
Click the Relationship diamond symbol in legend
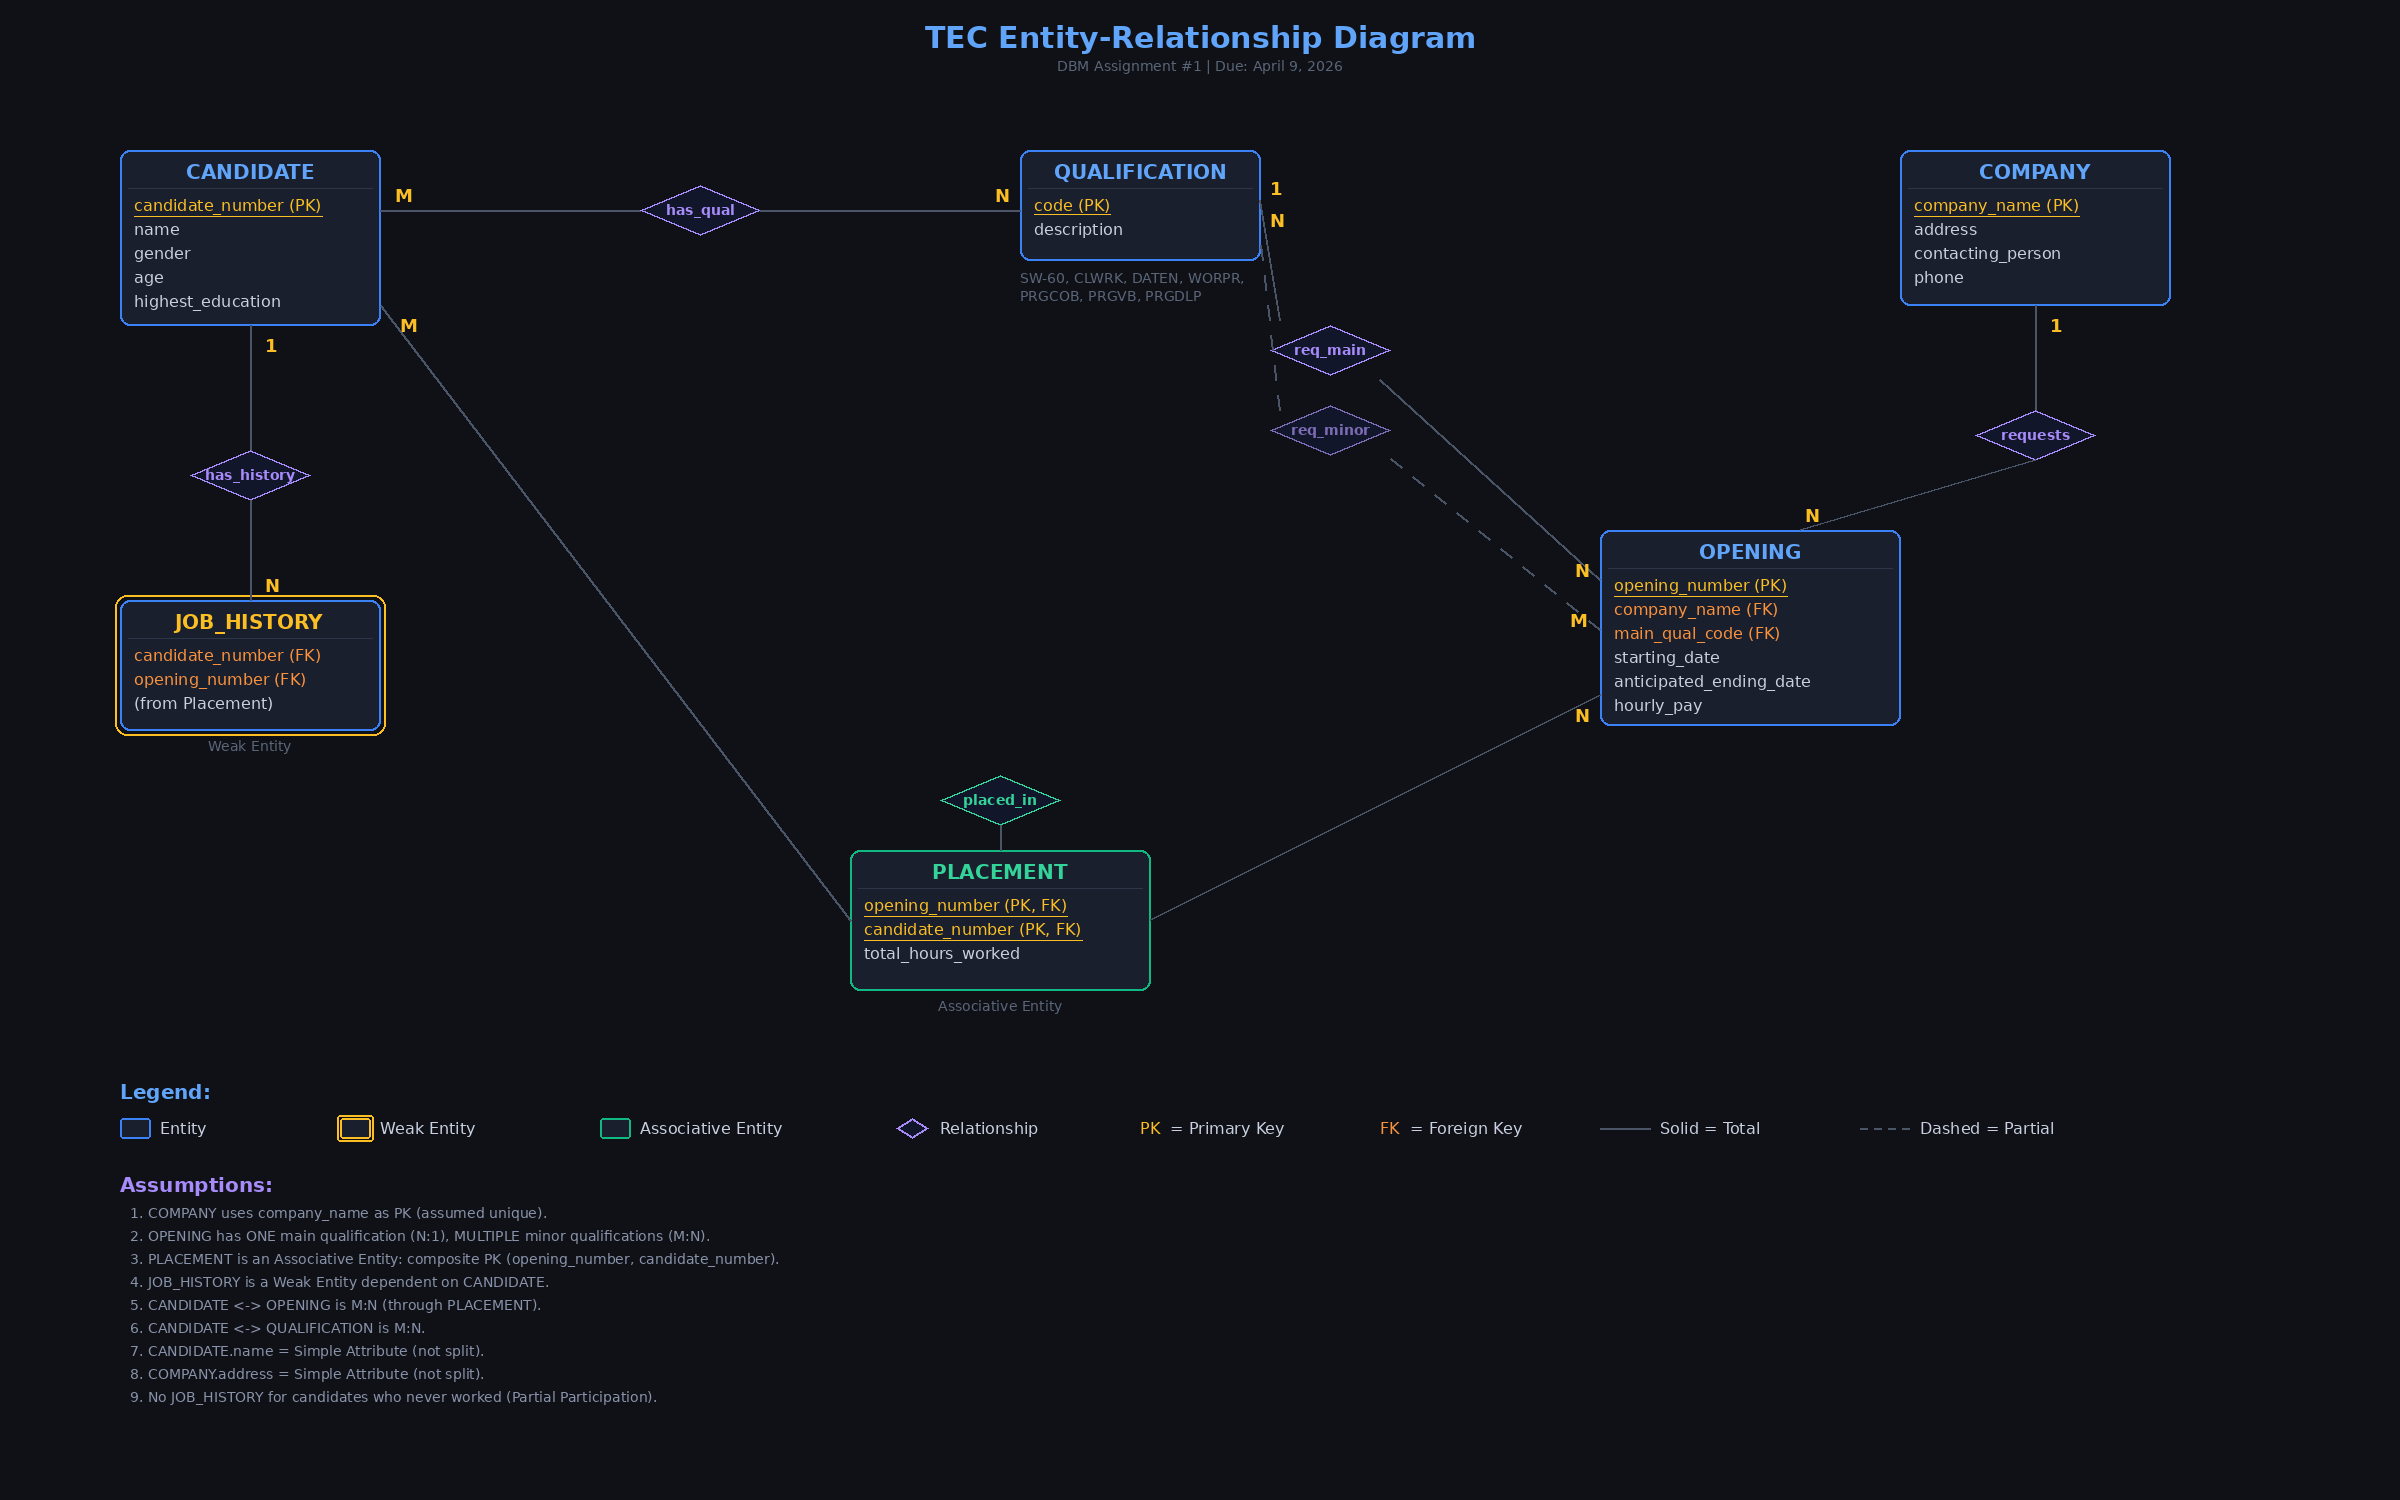coord(911,1128)
